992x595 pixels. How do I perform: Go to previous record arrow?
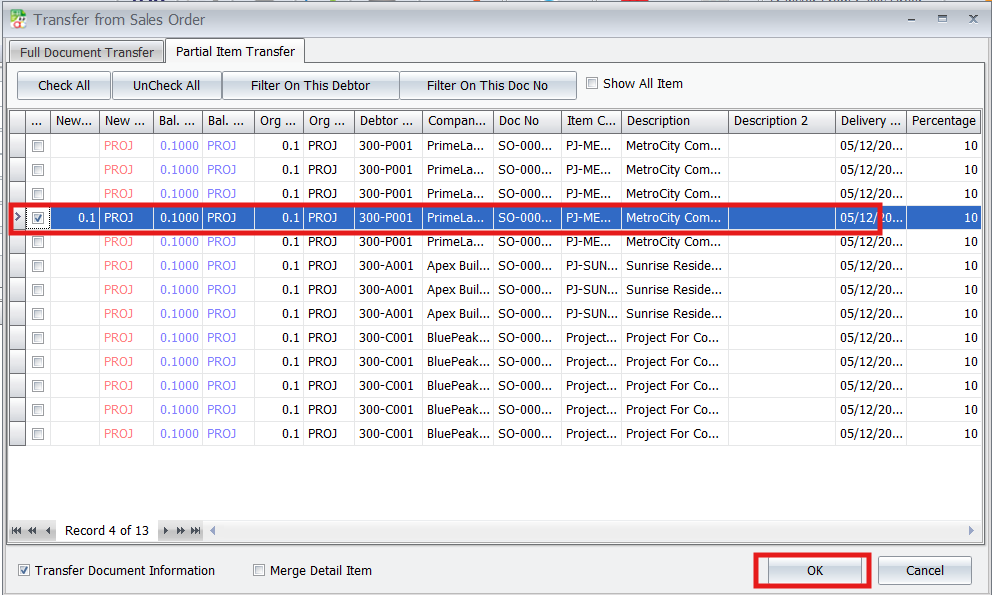[x=47, y=531]
